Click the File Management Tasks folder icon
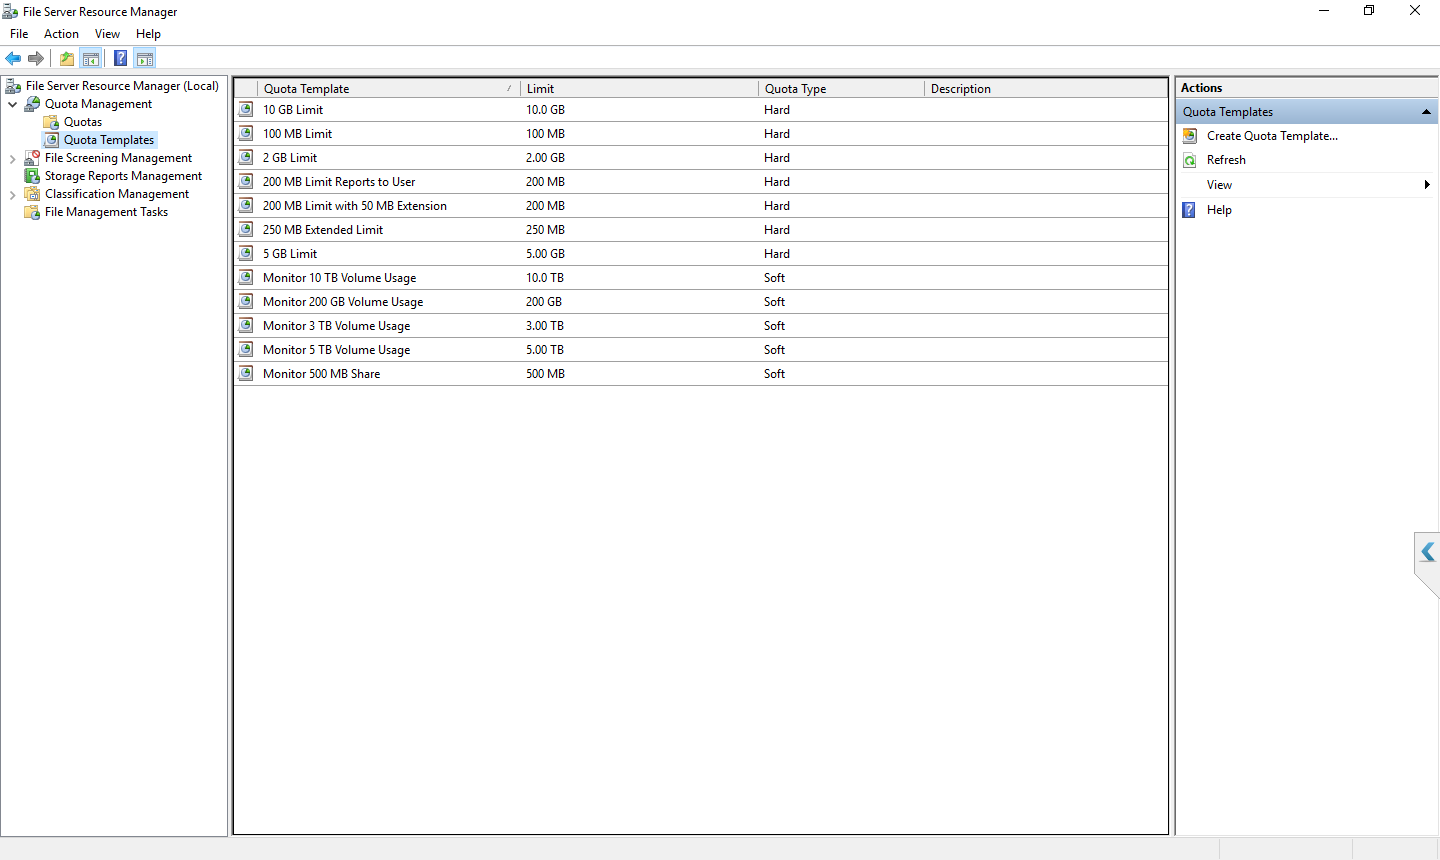Image resolution: width=1440 pixels, height=860 pixels. click(x=32, y=212)
